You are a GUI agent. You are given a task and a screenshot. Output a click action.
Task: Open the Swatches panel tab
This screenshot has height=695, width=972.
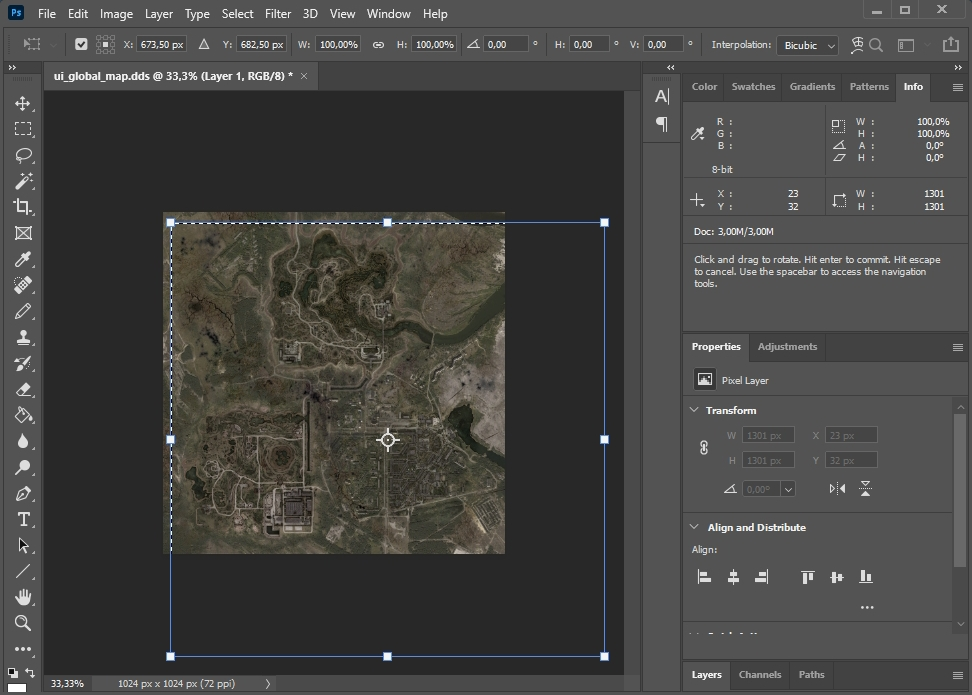[x=753, y=87]
